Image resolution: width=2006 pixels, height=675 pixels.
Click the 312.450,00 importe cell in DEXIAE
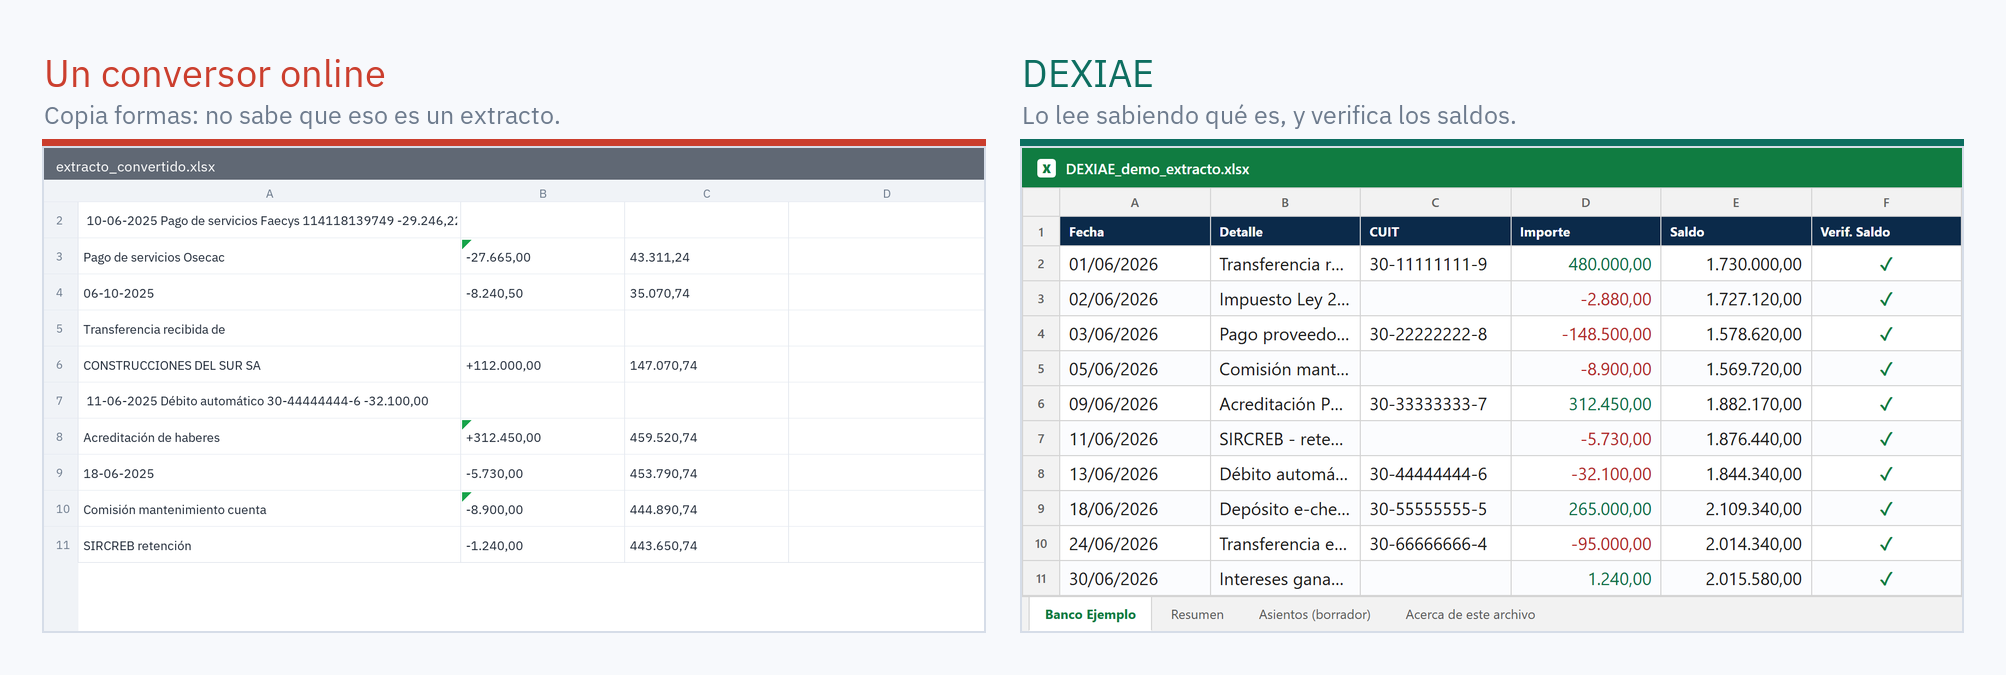pos(1586,404)
